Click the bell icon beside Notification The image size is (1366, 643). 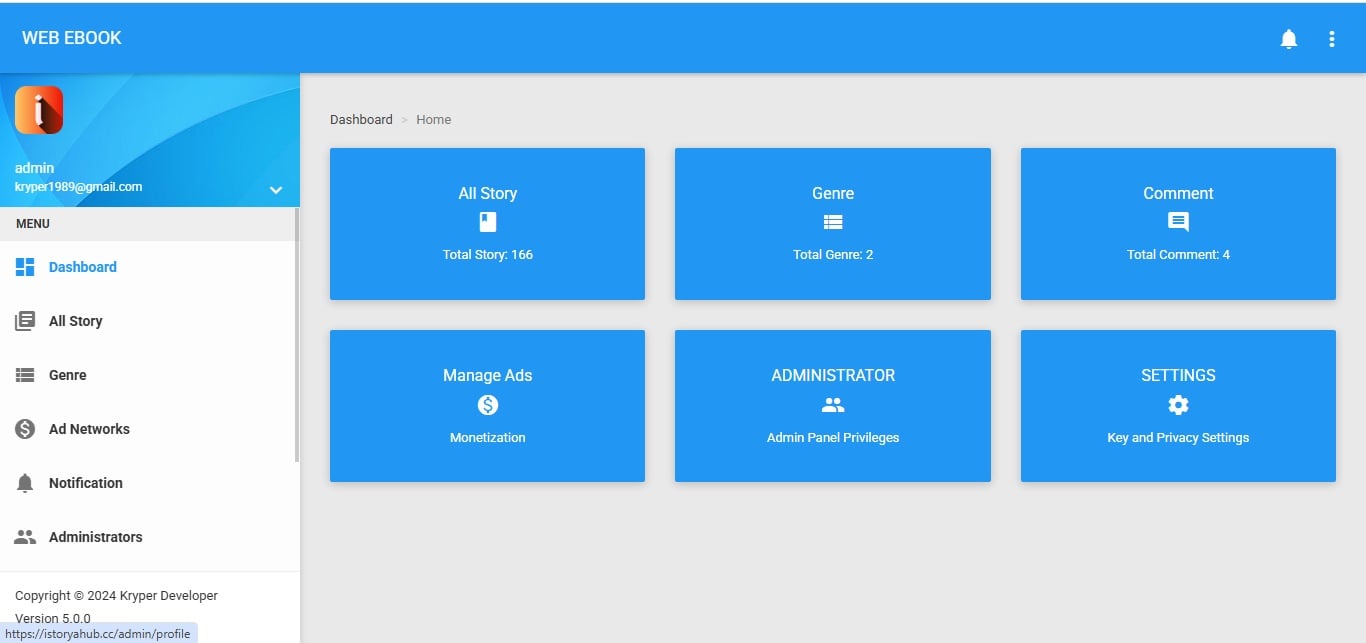[x=25, y=483]
